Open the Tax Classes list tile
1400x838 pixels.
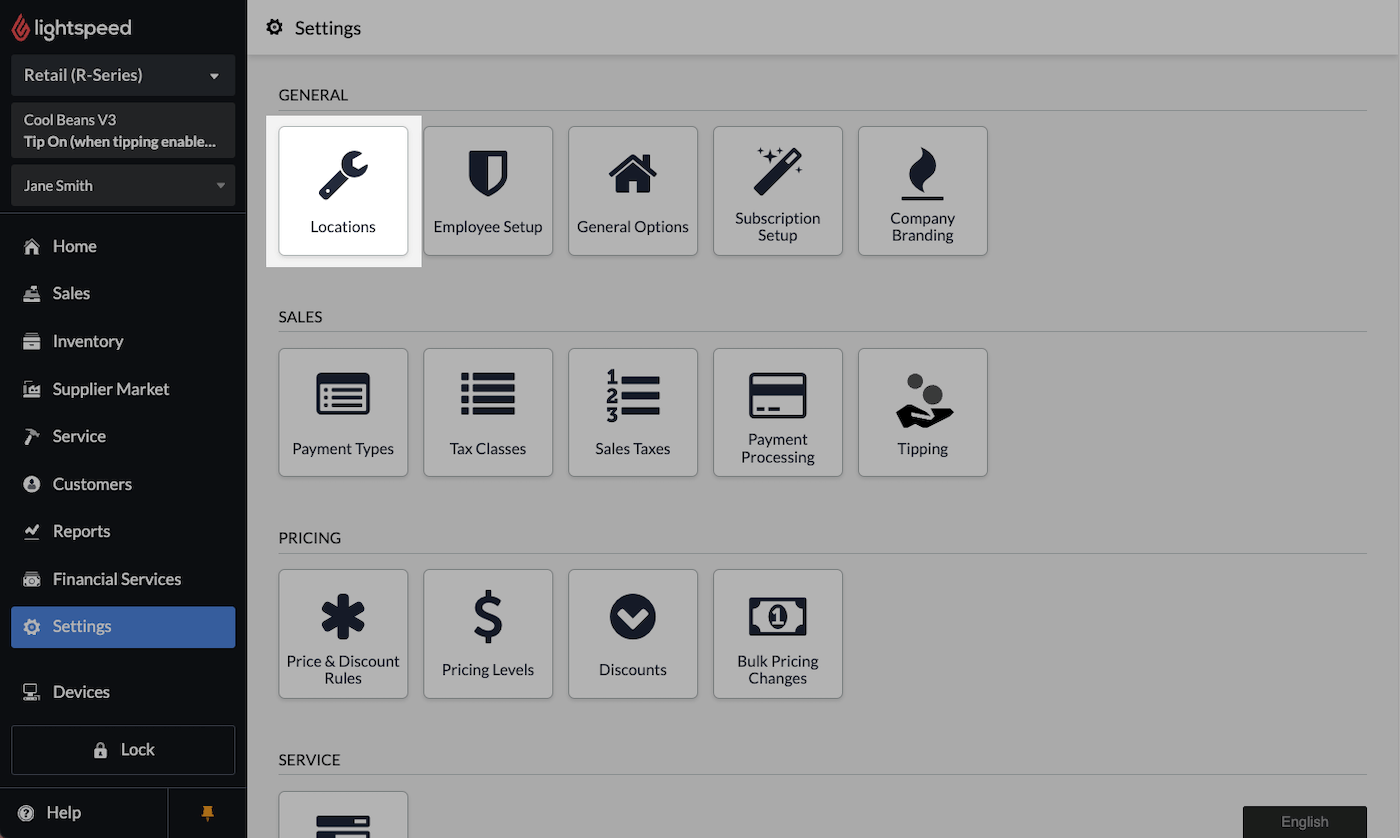[488, 412]
